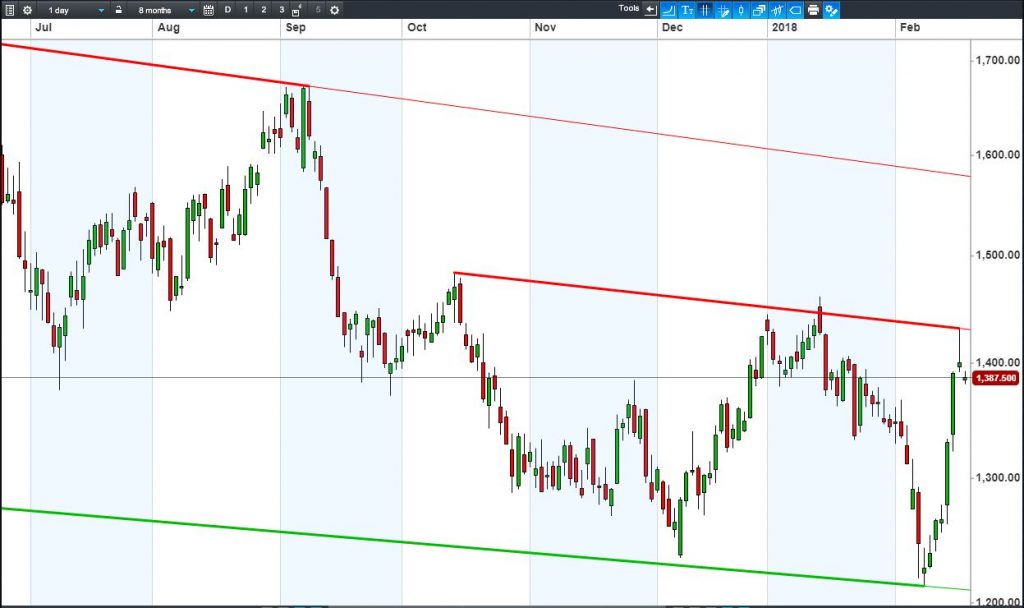Click the Sep time axis label
Viewport: 1024px width, 608px height.
296,27
